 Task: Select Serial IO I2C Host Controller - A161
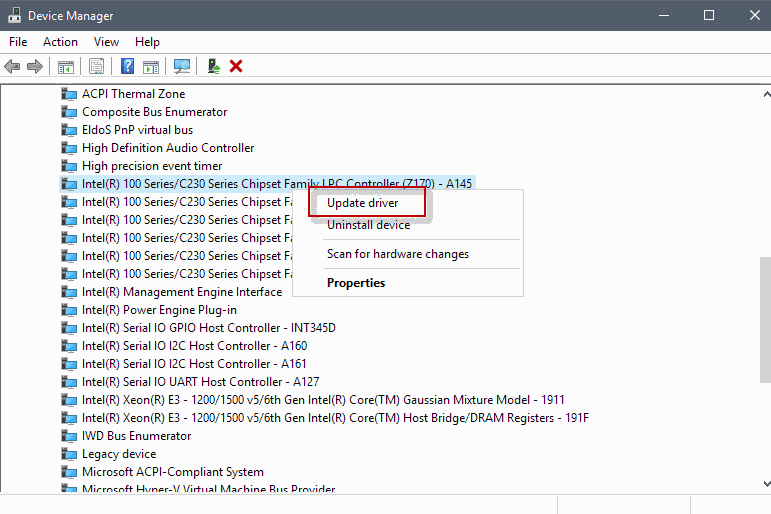[194, 364]
